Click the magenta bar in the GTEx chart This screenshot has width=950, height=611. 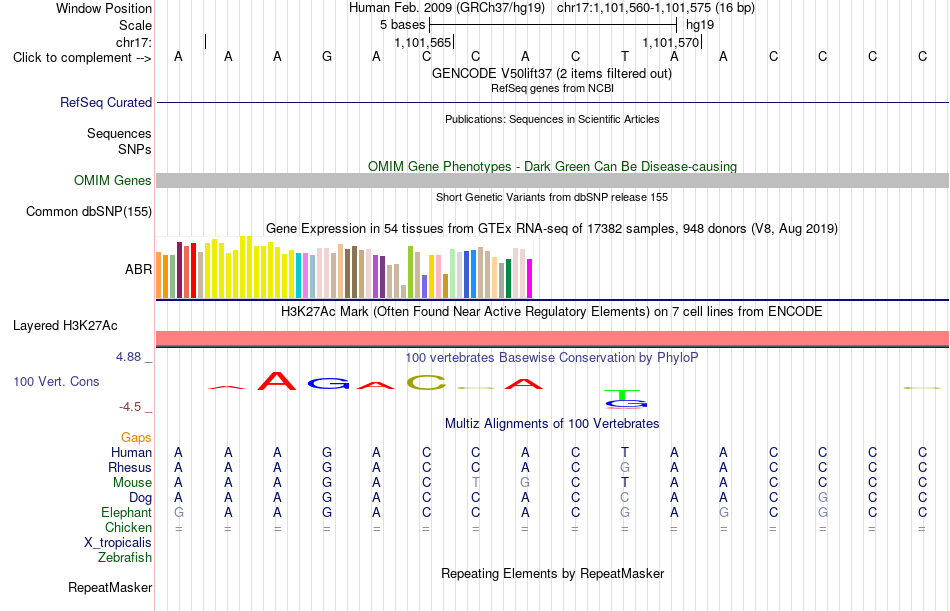[x=530, y=279]
